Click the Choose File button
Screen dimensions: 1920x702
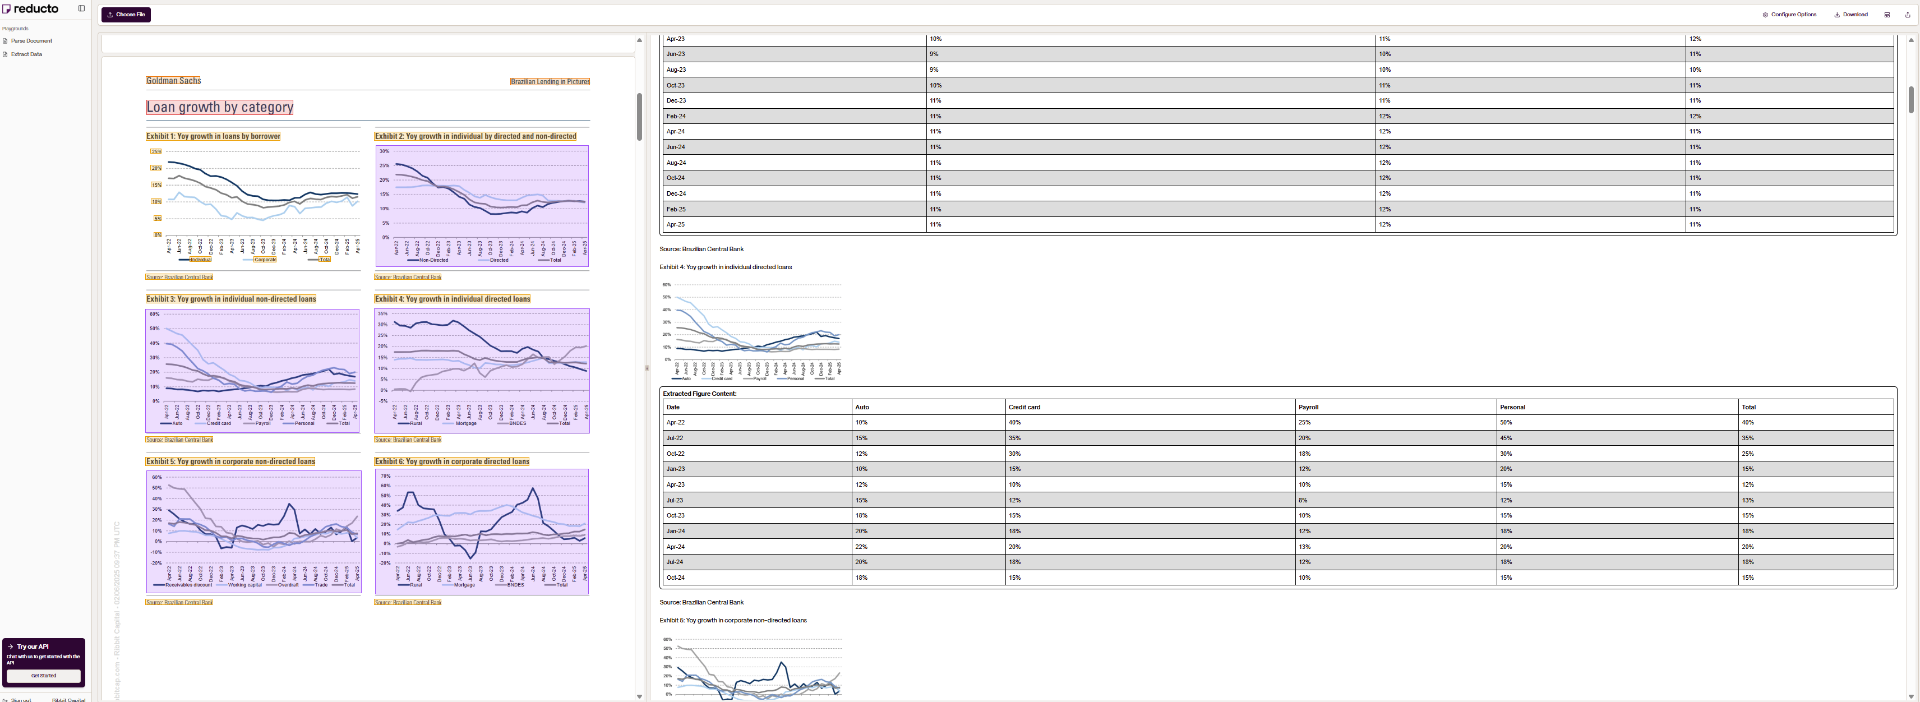click(x=126, y=15)
